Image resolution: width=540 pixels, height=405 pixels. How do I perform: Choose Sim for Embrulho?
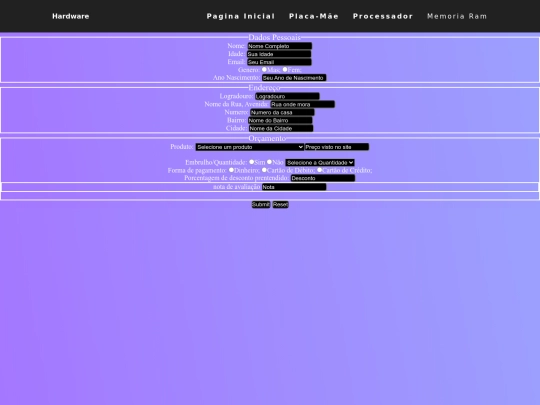coord(251,162)
